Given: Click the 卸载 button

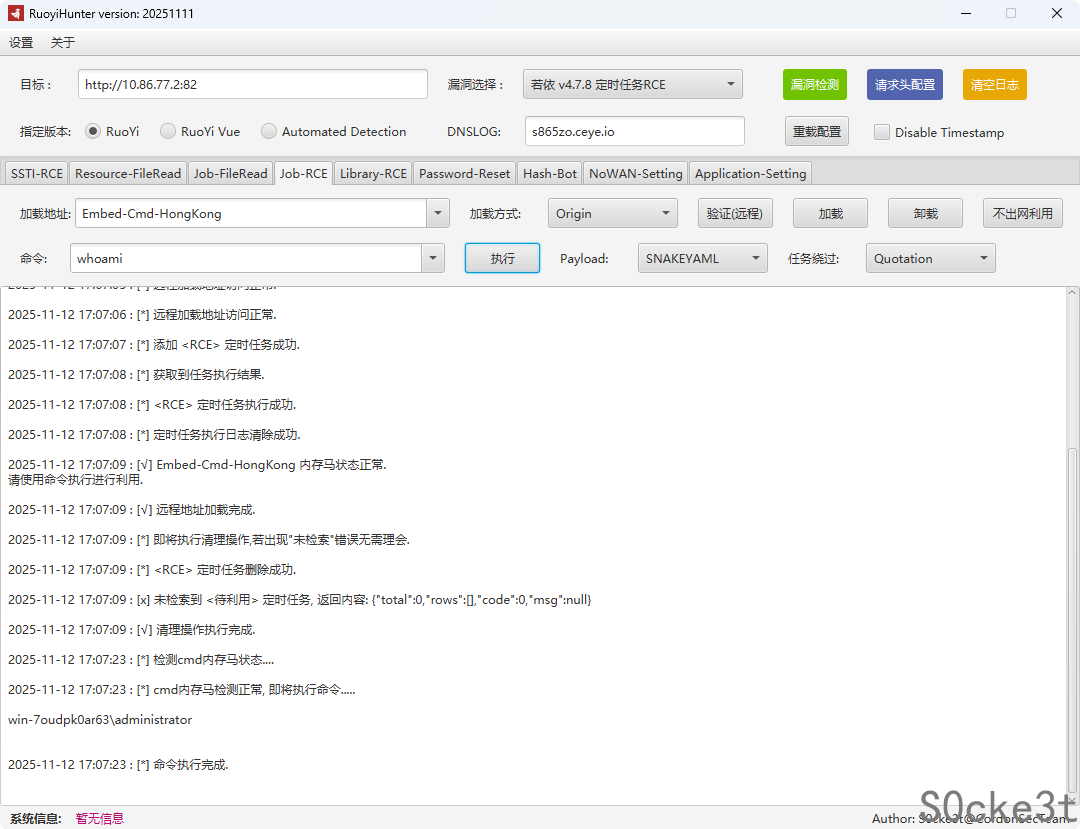Looking at the screenshot, I should click(x=926, y=213).
